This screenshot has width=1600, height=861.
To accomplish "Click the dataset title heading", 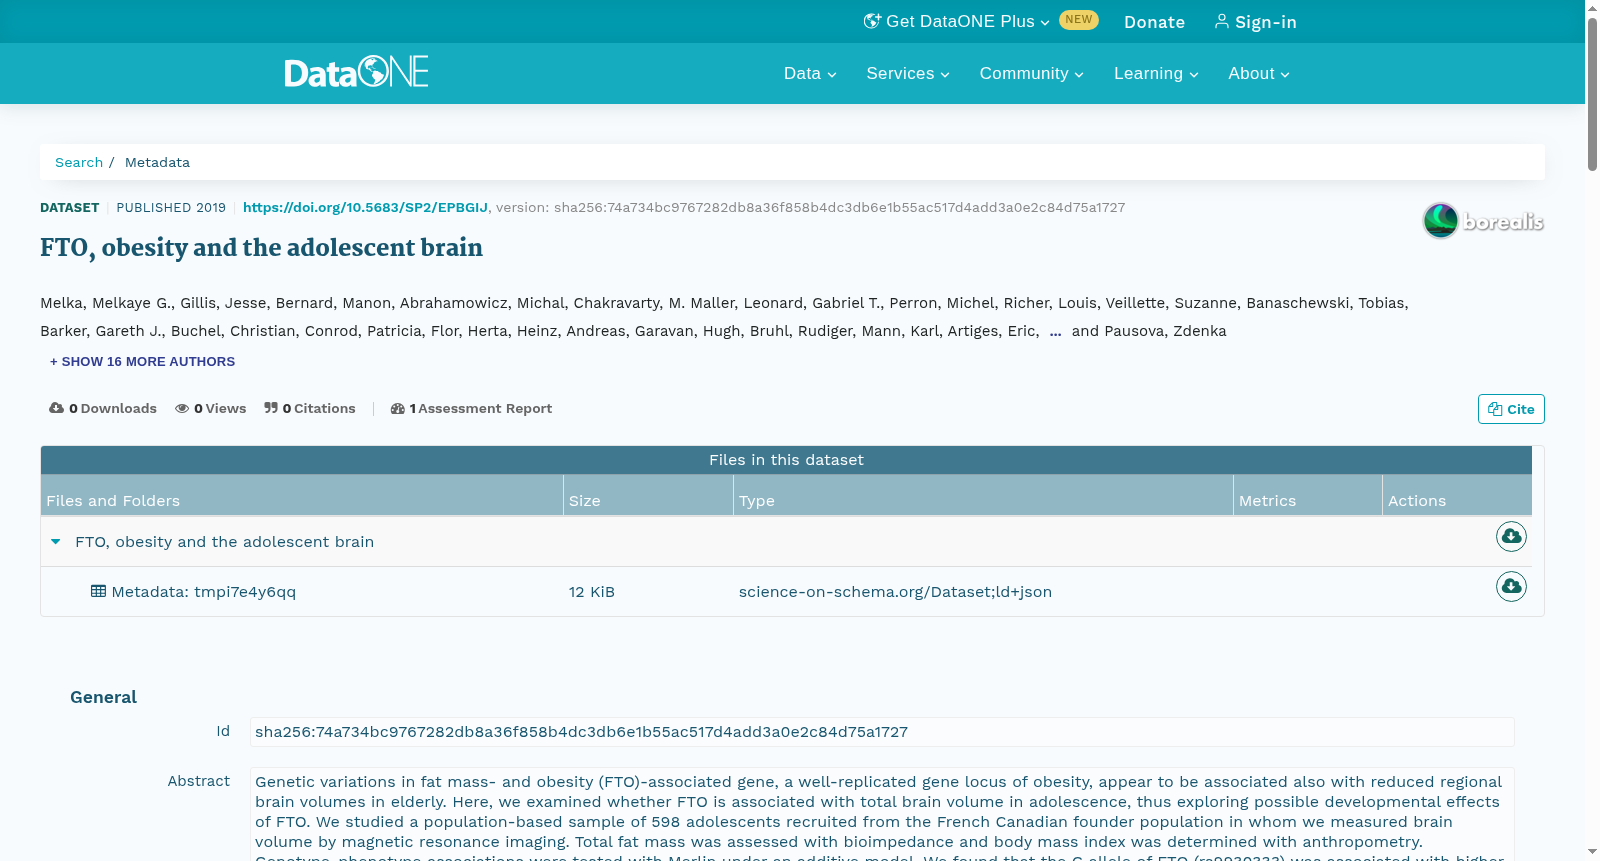I will coord(261,248).
